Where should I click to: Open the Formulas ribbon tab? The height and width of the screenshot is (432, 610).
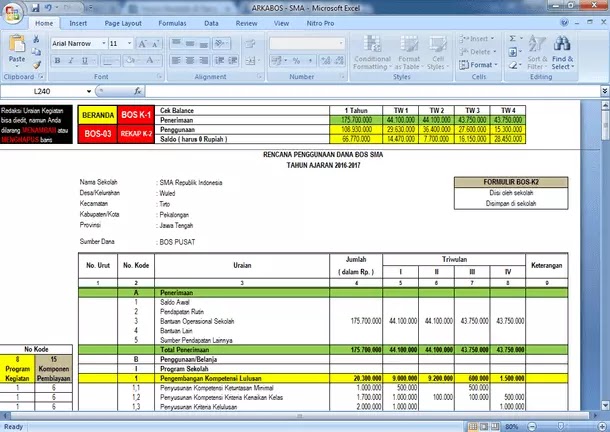[172, 23]
